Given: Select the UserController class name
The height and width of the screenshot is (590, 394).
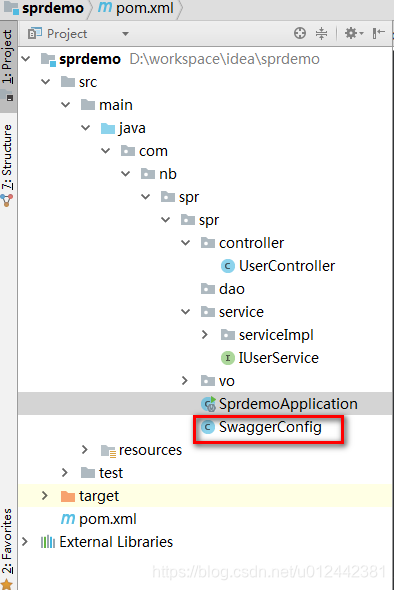Looking at the screenshot, I should pyautogui.click(x=287, y=266).
